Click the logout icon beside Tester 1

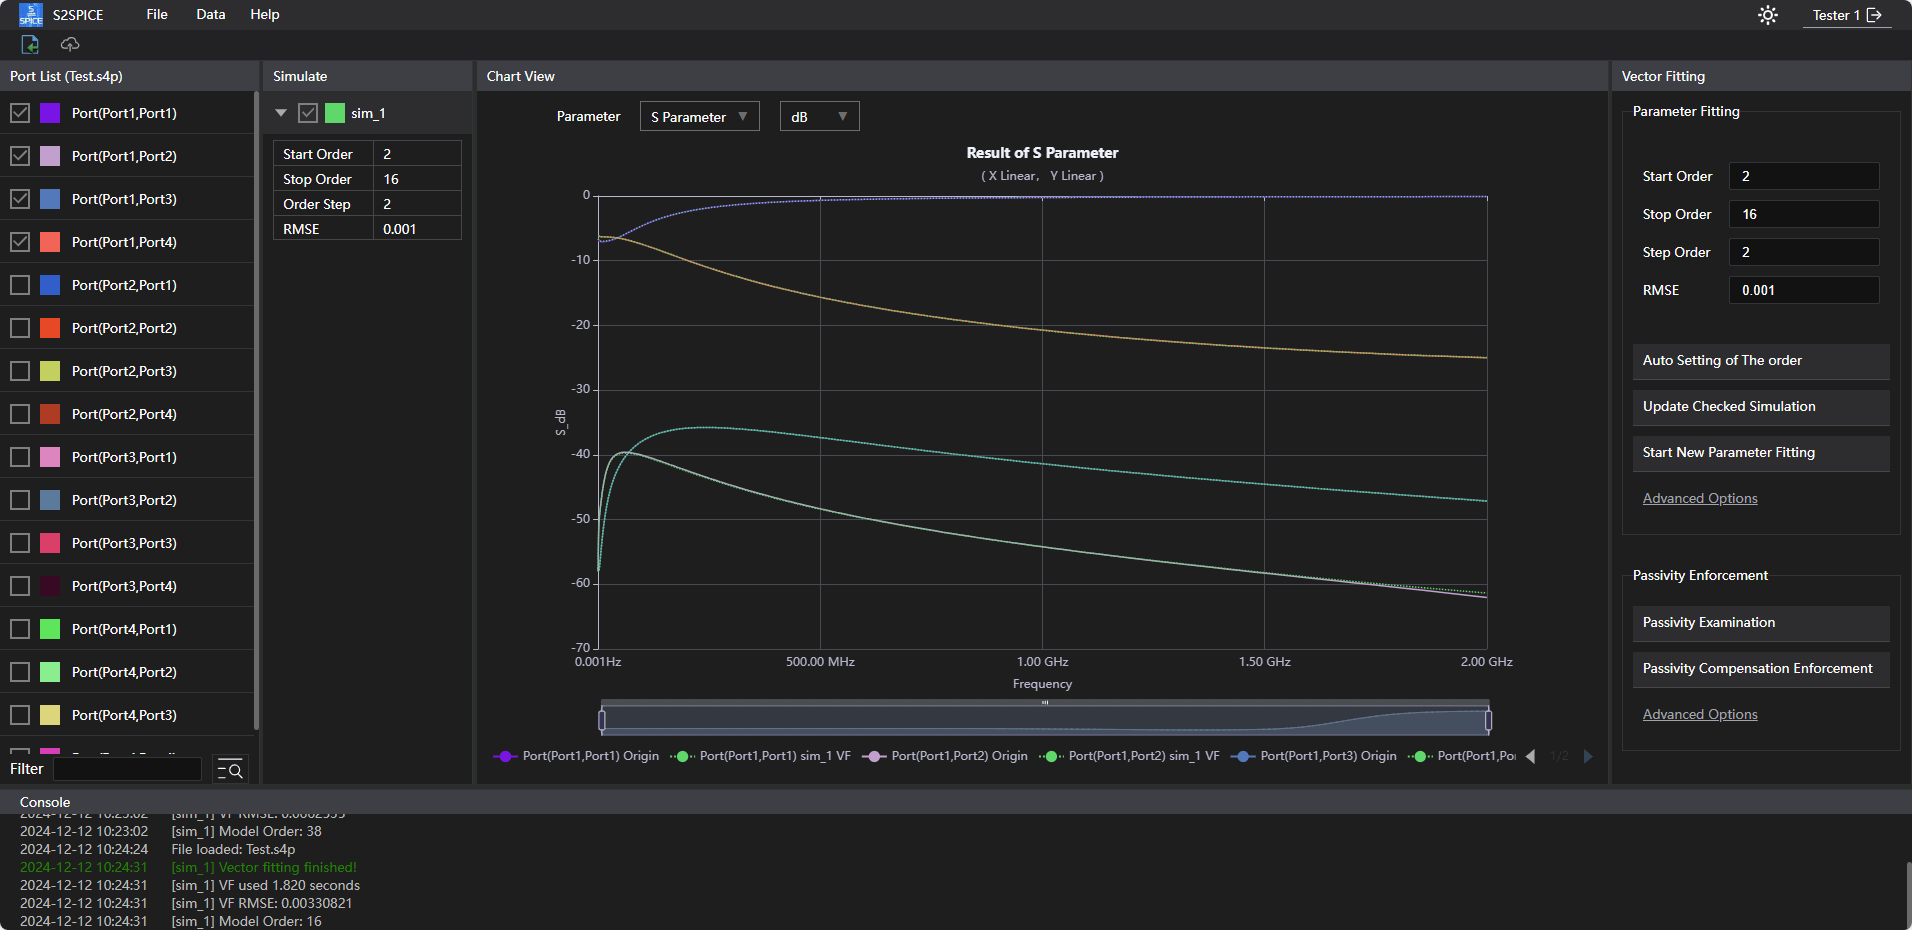click(1874, 15)
